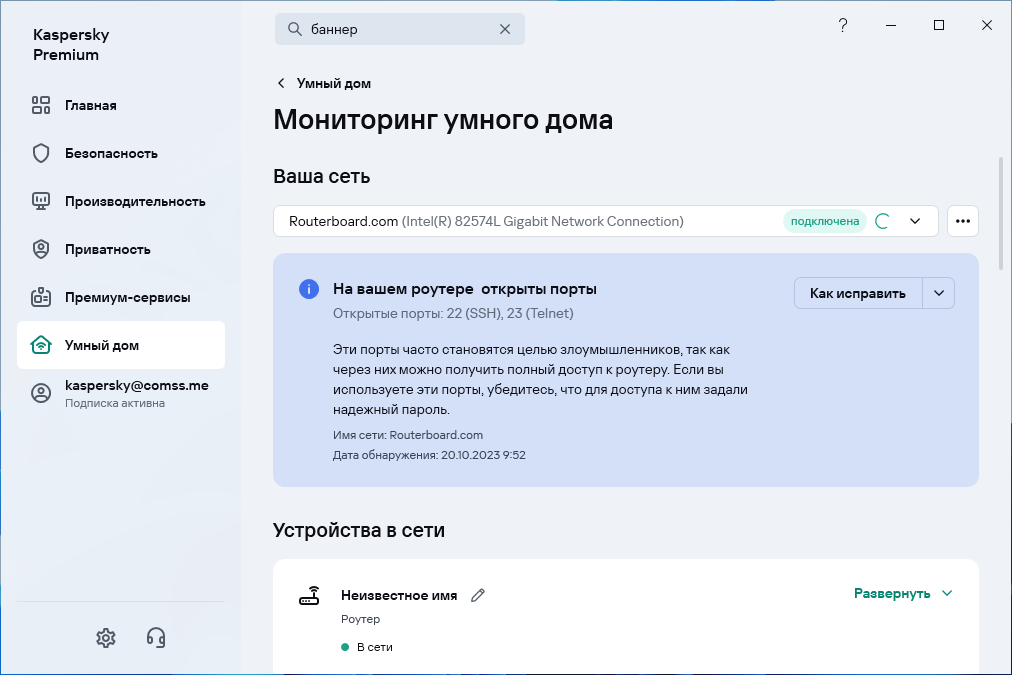The width and height of the screenshot is (1012, 675).
Task: Click the Подписка активна subscription status
Action: coord(115,403)
